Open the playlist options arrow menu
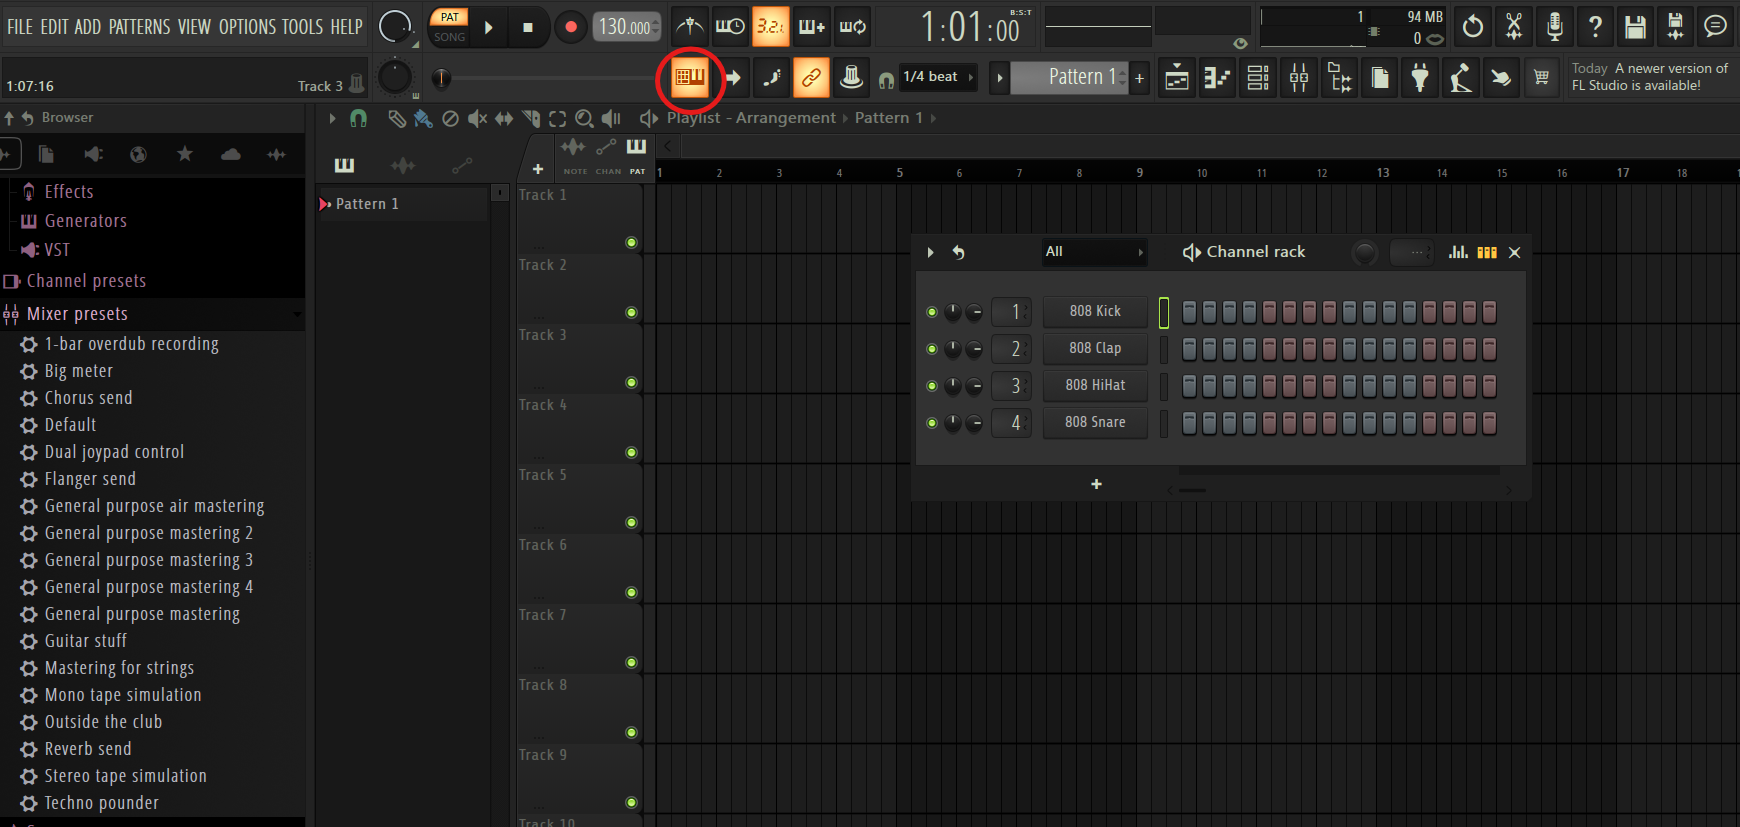1740x827 pixels. (332, 119)
